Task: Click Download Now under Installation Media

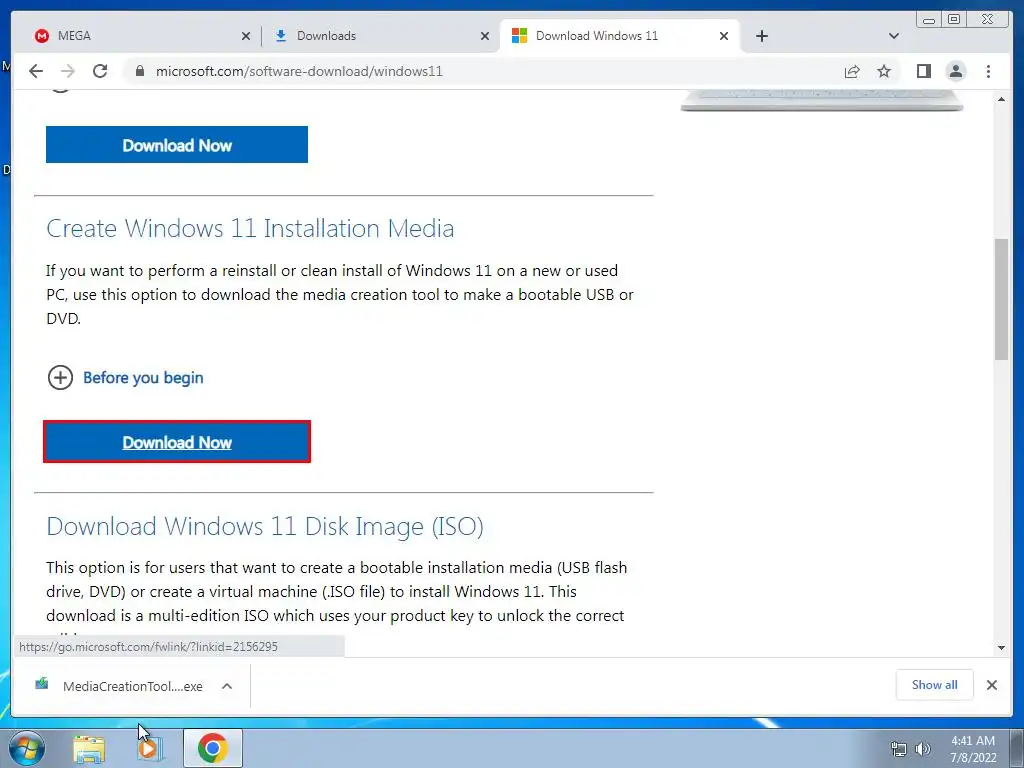Action: pyautogui.click(x=177, y=442)
